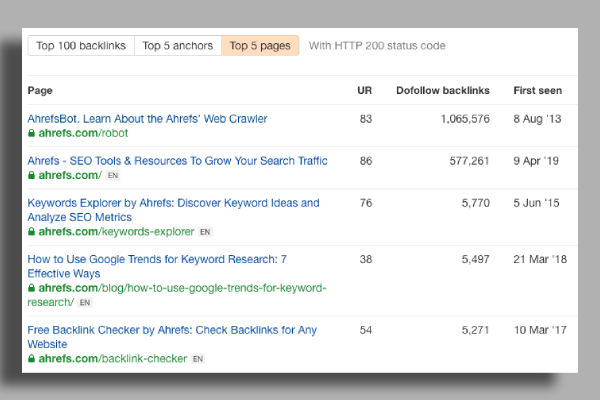Viewport: 600px width, 400px height.
Task: Click EN badge after research/ blog URL
Action: pyautogui.click(x=85, y=303)
